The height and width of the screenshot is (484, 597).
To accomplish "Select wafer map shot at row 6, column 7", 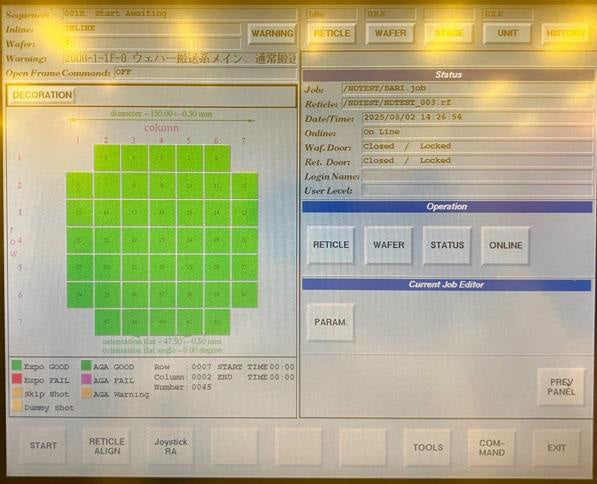I will 245,295.
